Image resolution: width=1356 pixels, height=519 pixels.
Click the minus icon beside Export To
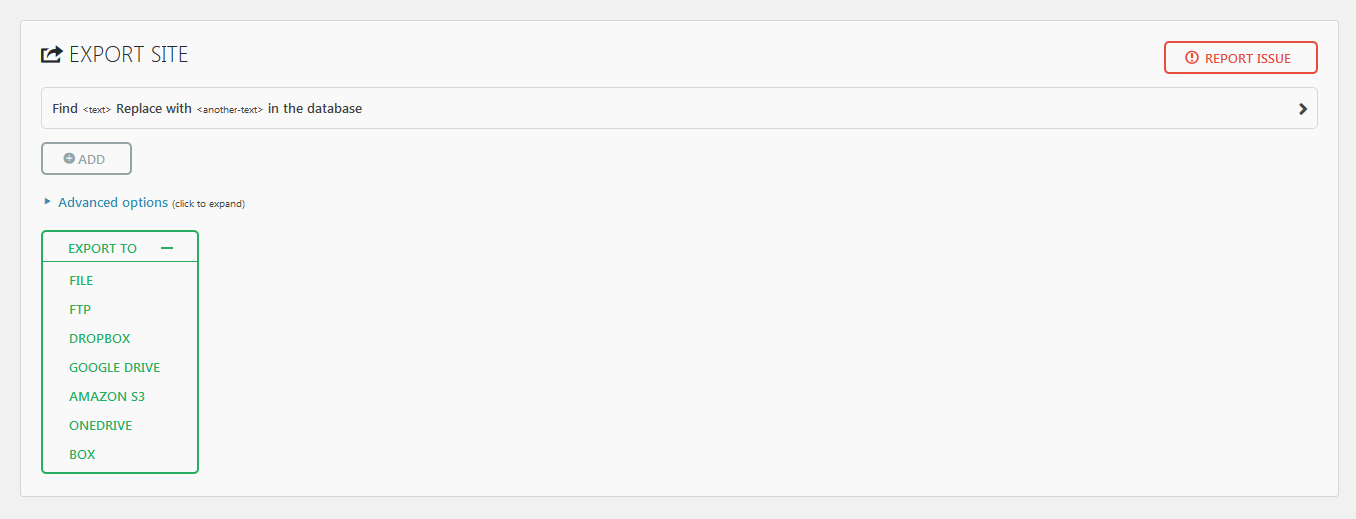(x=167, y=248)
